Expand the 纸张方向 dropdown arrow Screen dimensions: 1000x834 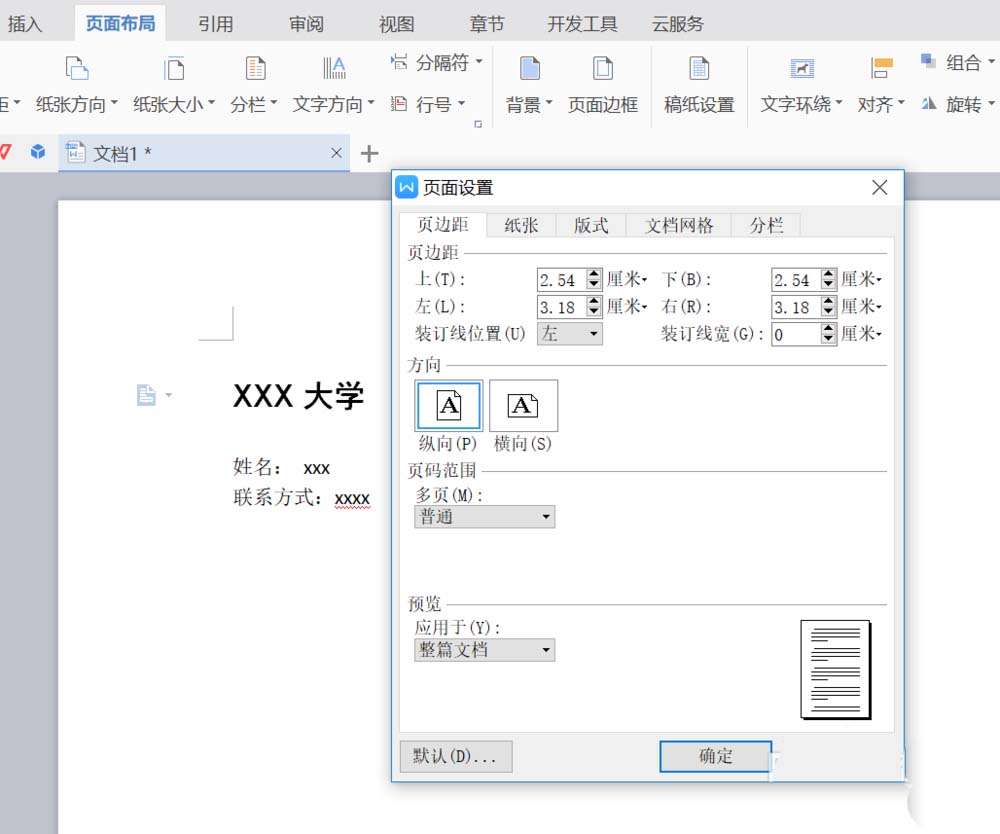114,102
